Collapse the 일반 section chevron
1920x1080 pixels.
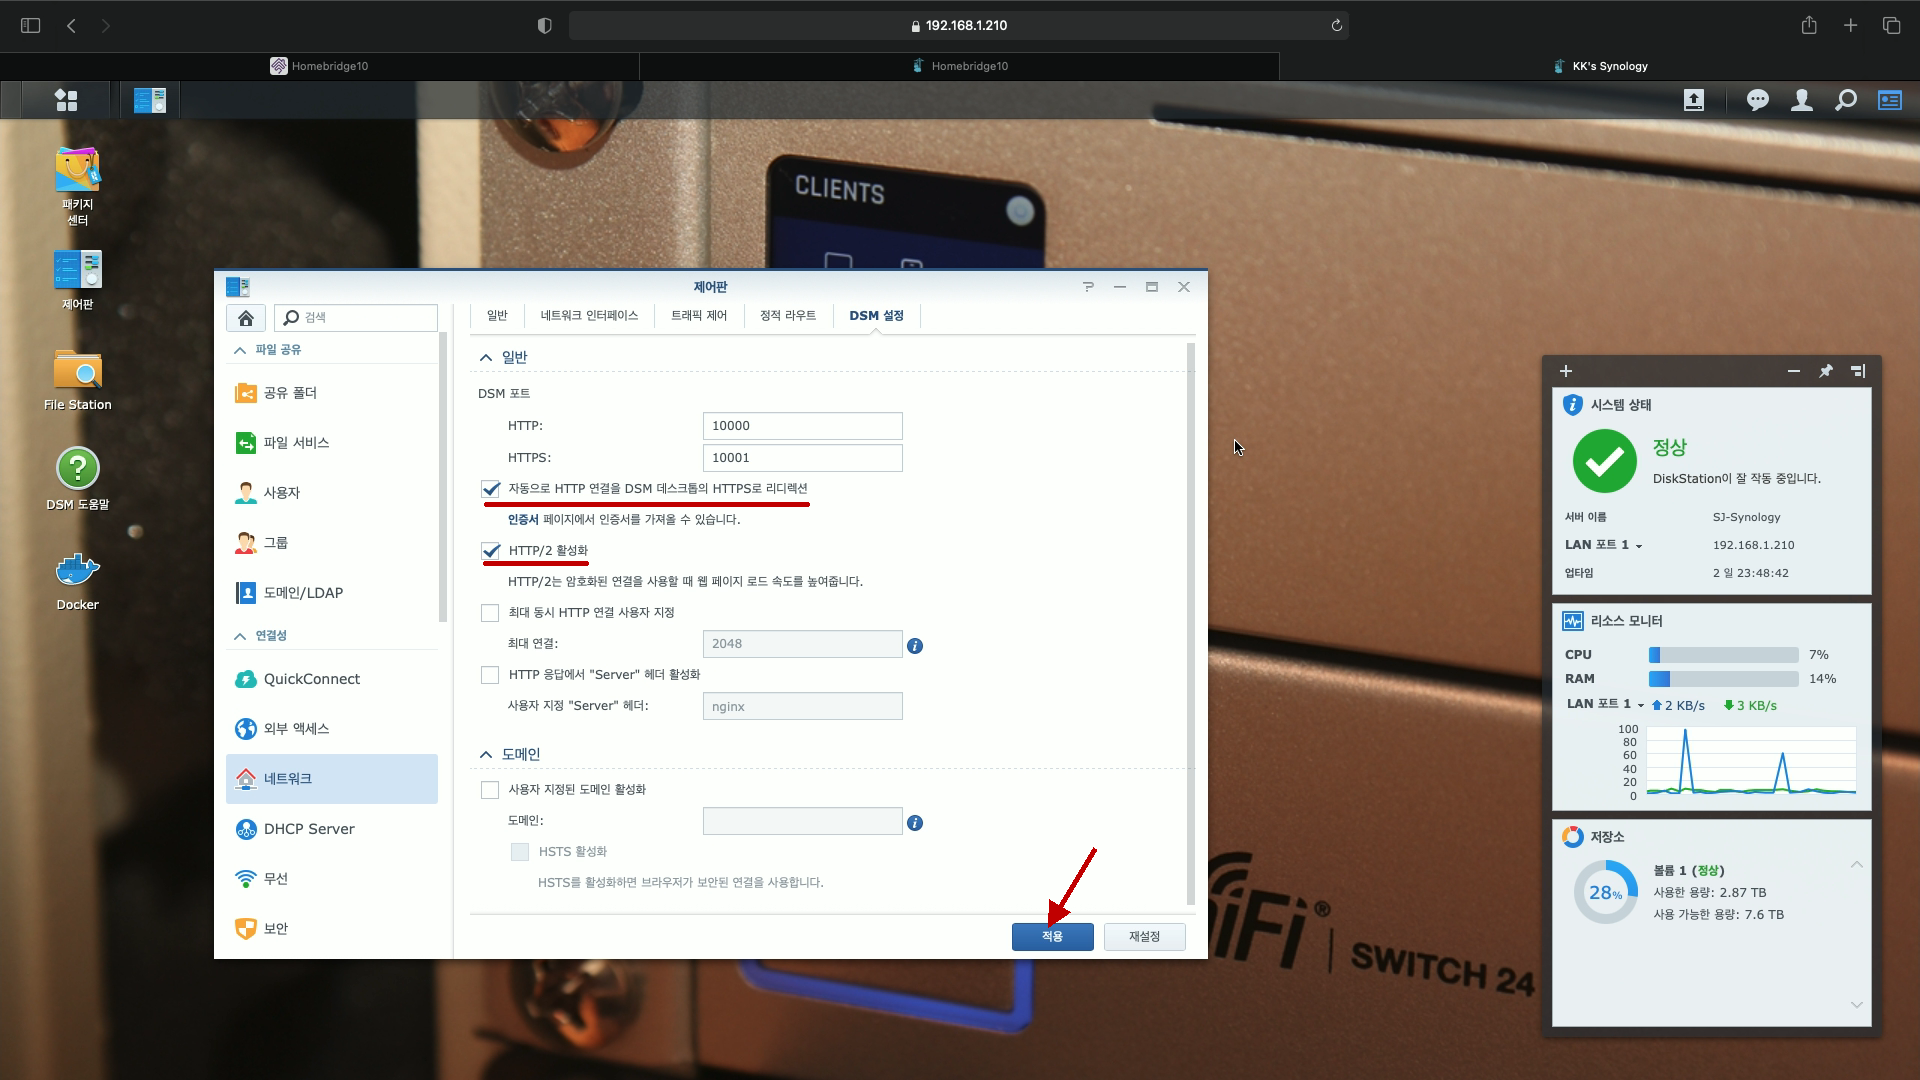pos(486,358)
